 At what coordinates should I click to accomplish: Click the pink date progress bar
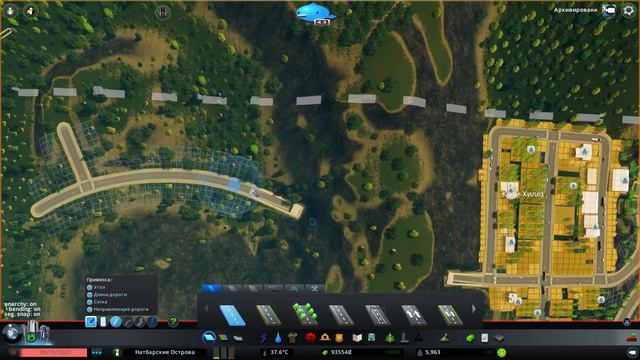point(53,352)
